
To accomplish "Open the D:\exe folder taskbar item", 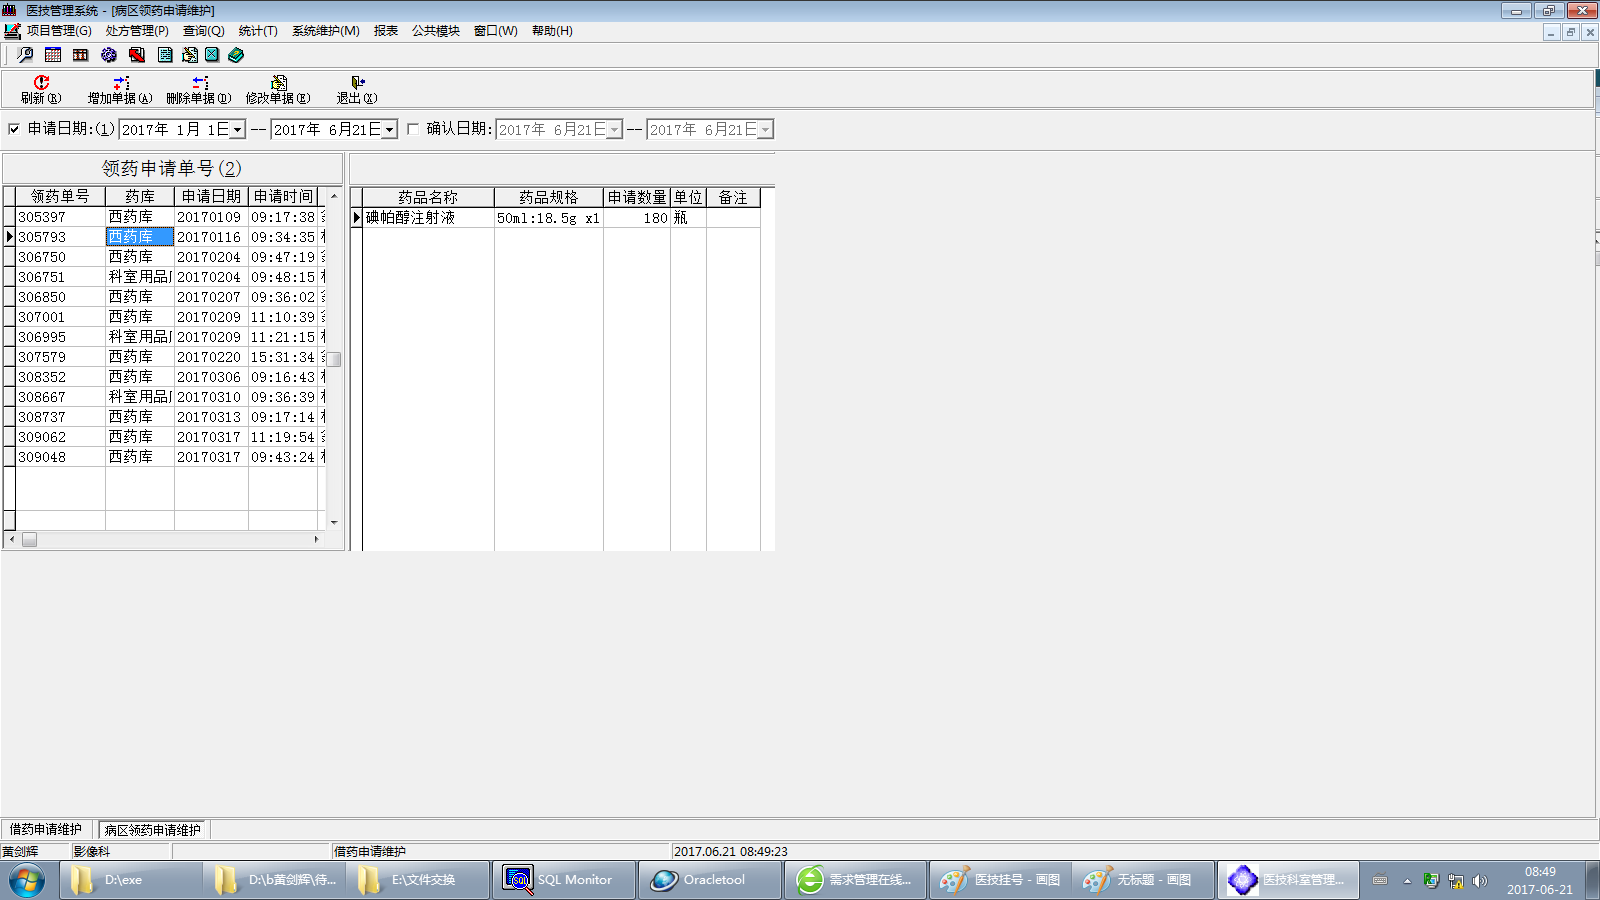I will tap(130, 880).
